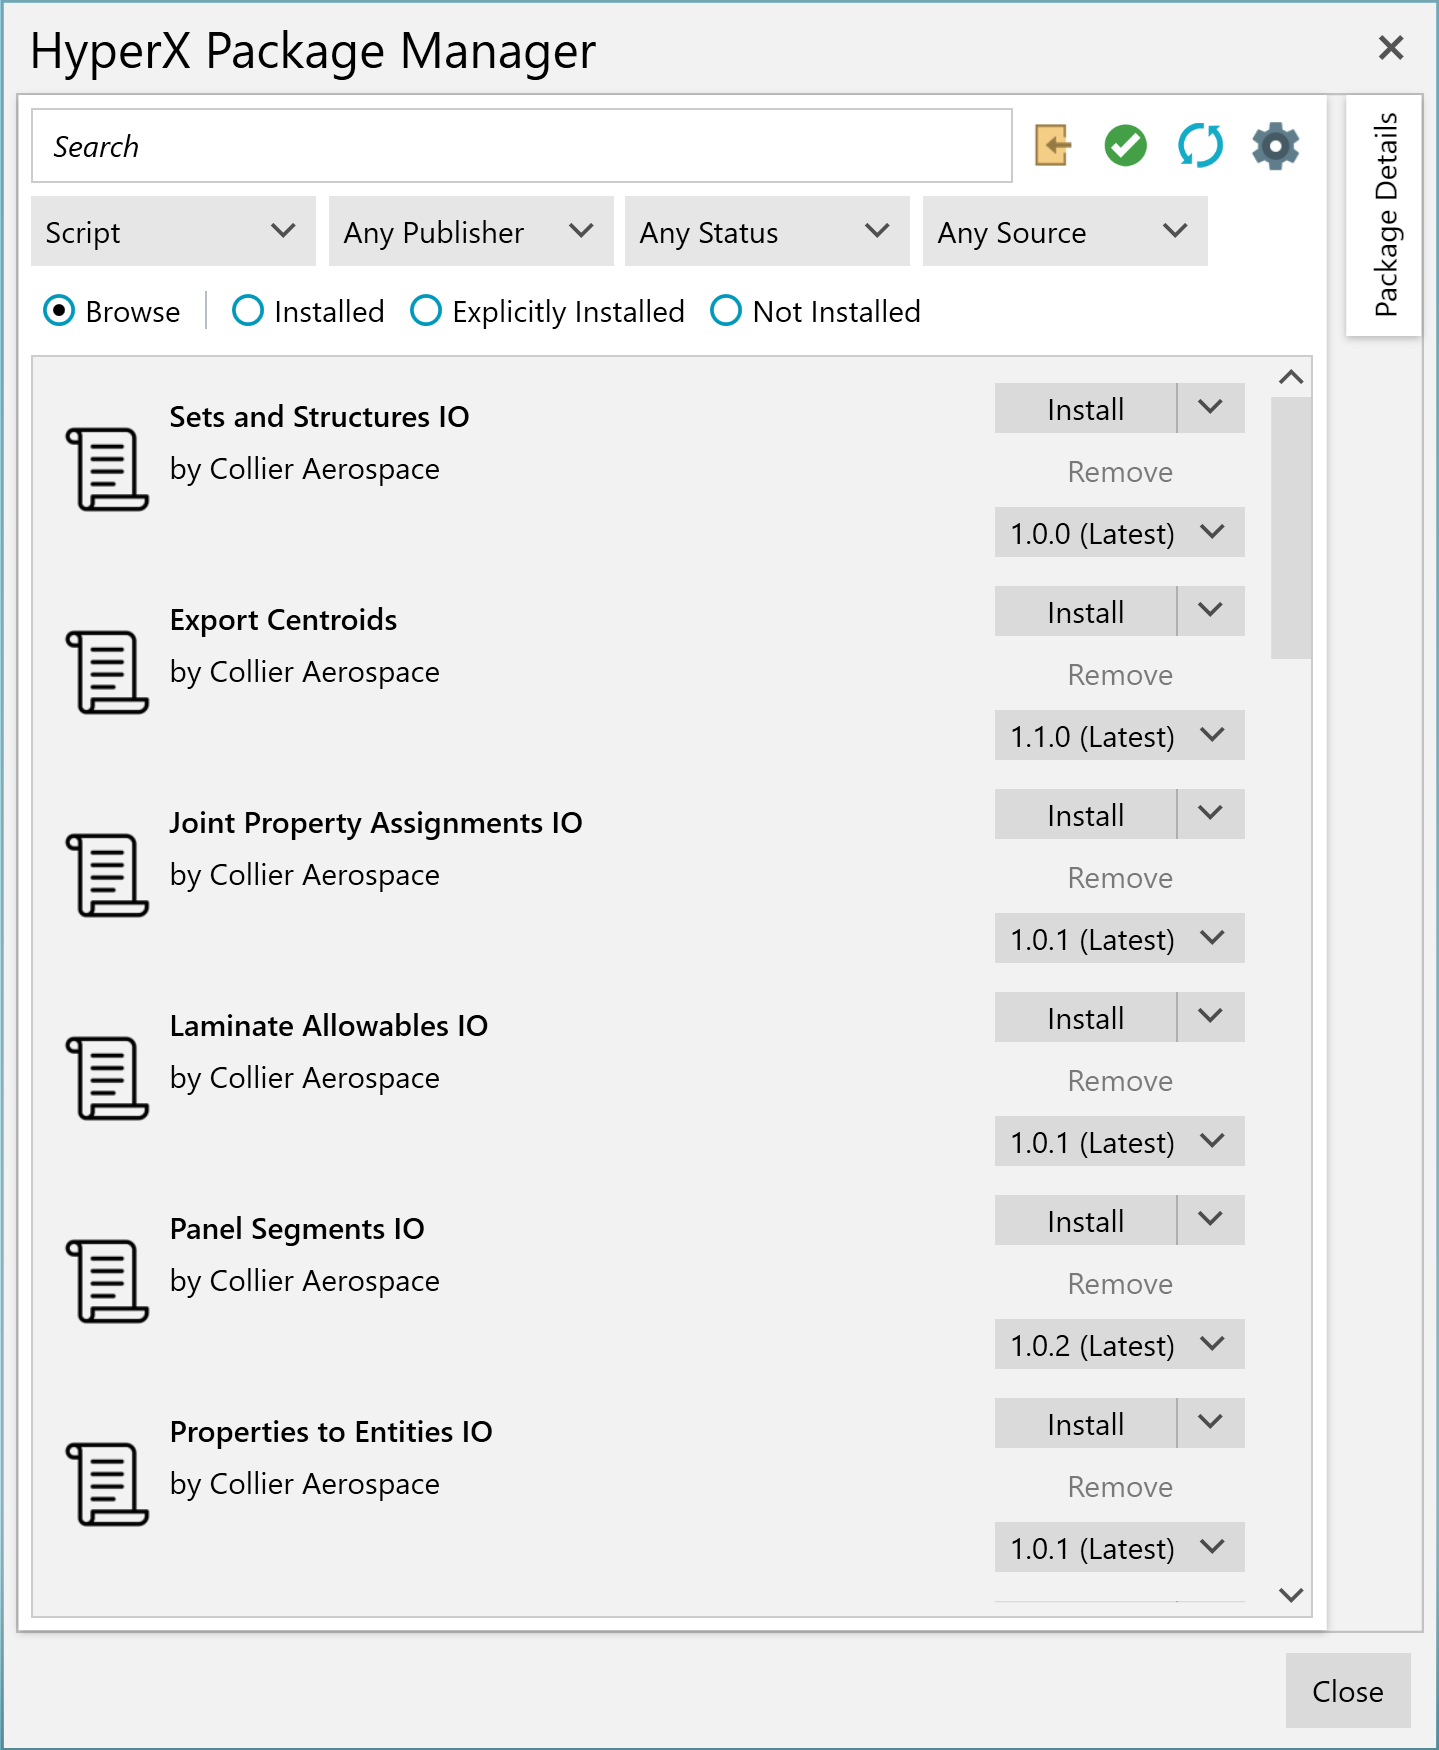Install Laminate Allowables IO
This screenshot has height=1750, width=1439.
point(1086,1017)
